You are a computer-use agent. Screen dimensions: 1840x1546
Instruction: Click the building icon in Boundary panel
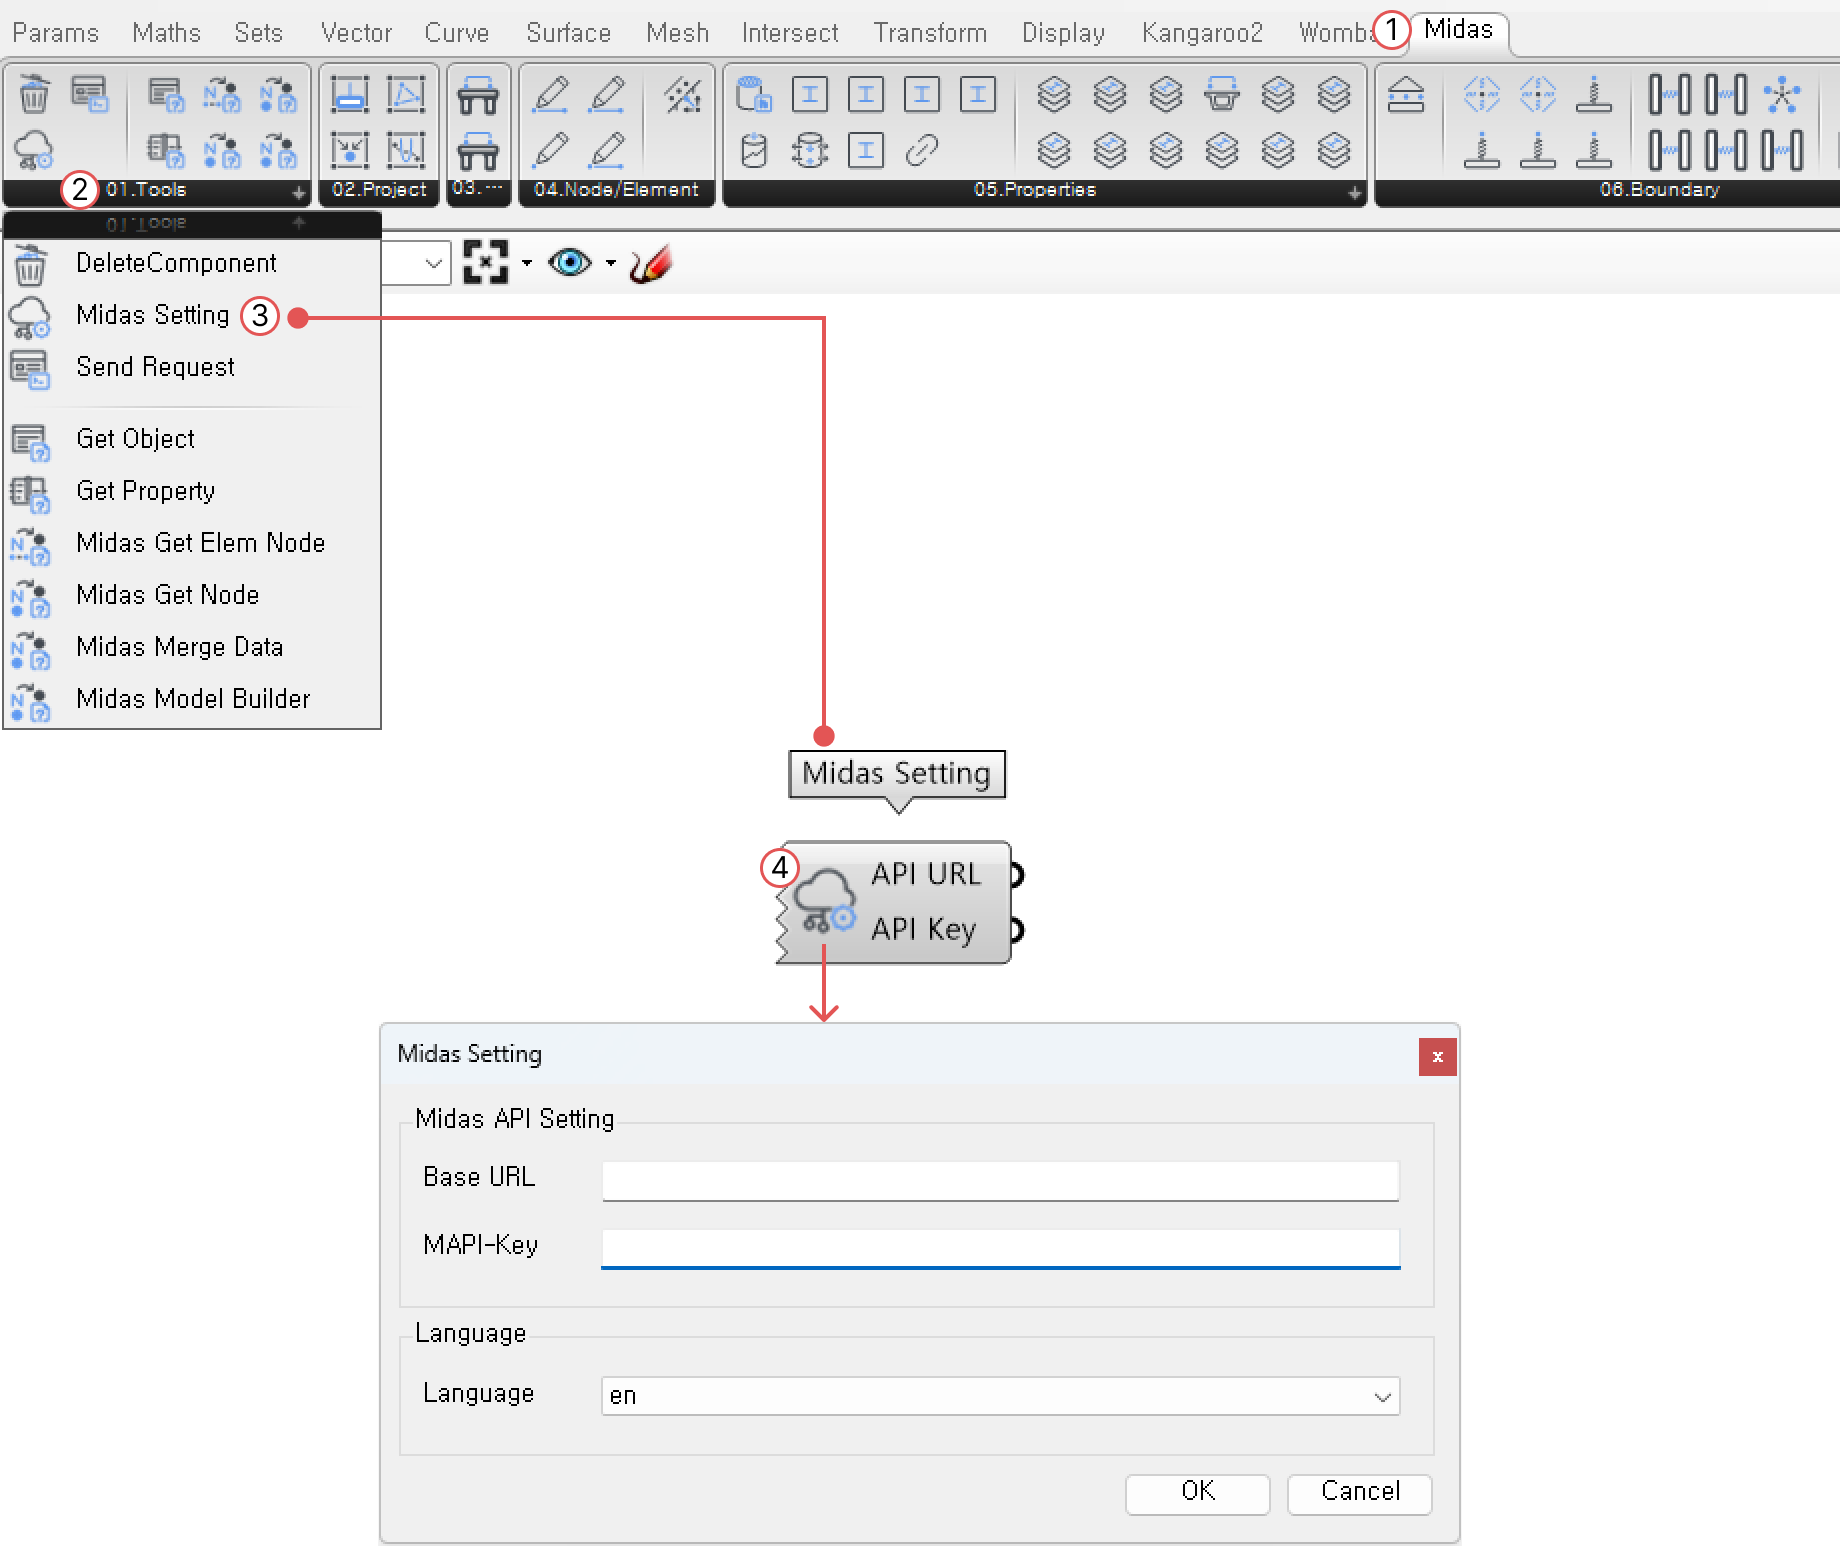[x=1406, y=94]
